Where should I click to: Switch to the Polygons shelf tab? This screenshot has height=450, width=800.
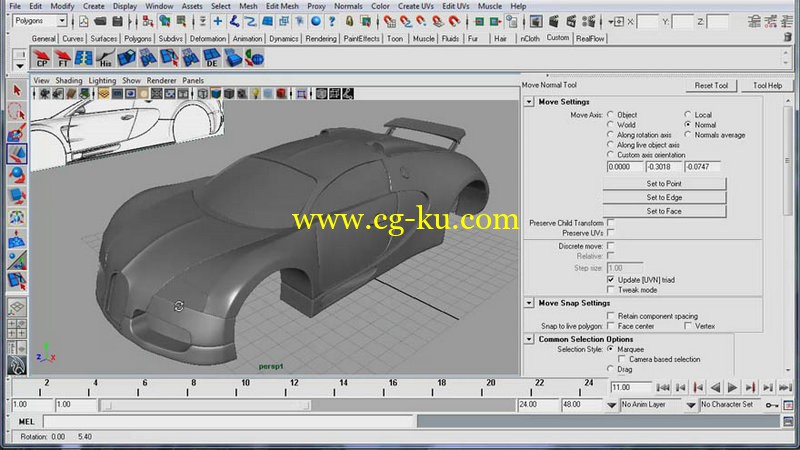[x=138, y=38]
